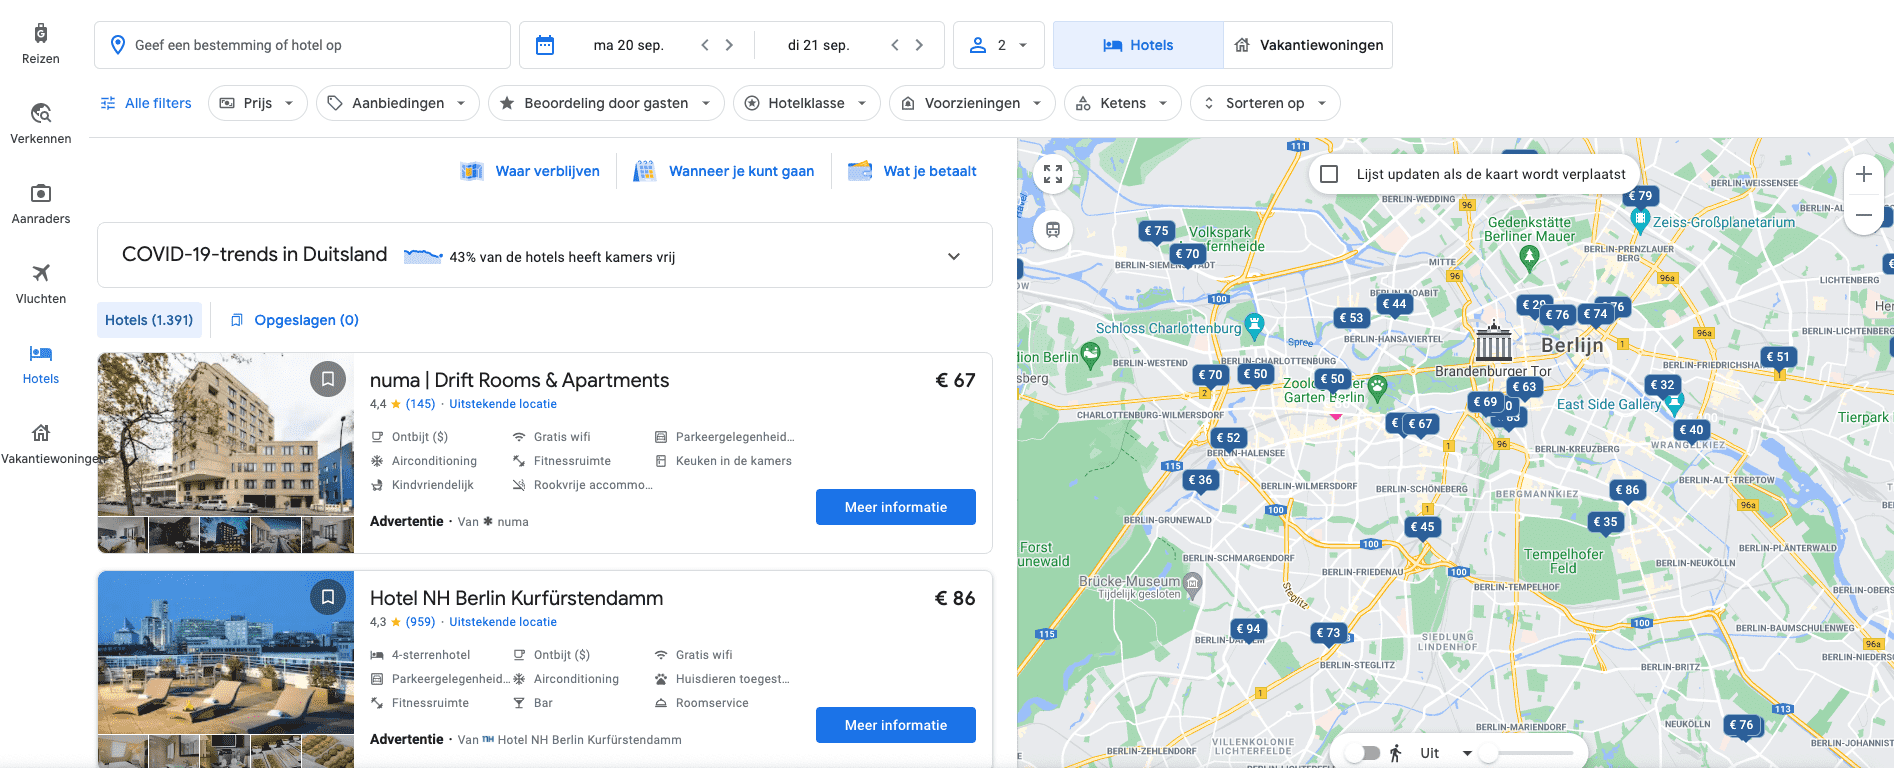Toggle the walking distance switch
This screenshot has width=1894, height=768.
pyautogui.click(x=1362, y=753)
